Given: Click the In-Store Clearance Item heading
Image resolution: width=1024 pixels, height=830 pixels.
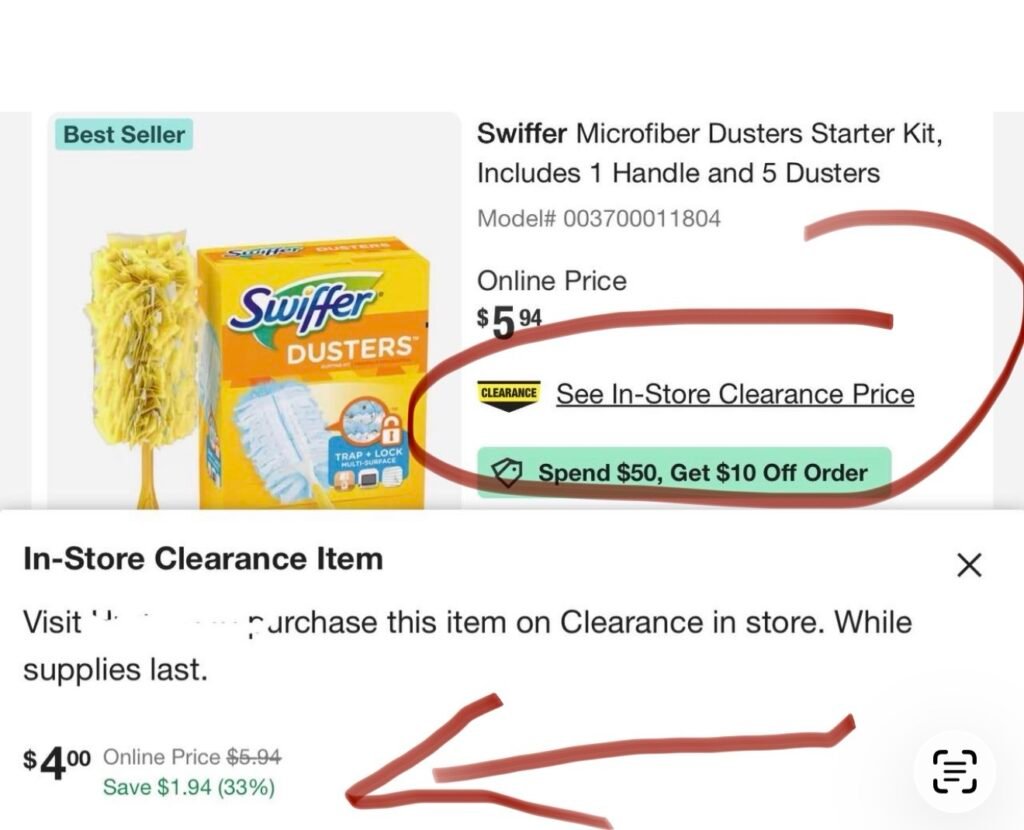Looking at the screenshot, I should (x=203, y=558).
